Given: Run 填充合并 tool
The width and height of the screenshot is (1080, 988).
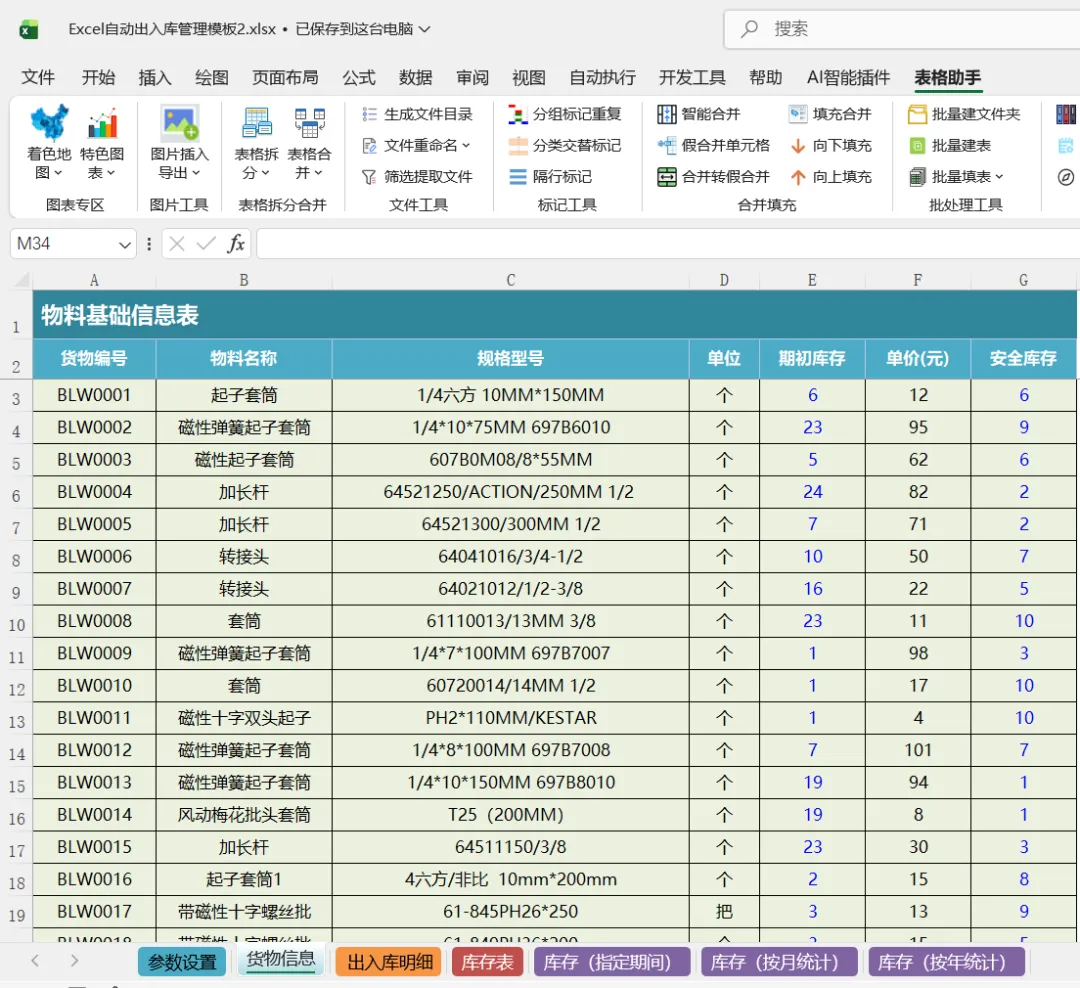Looking at the screenshot, I should [x=830, y=114].
